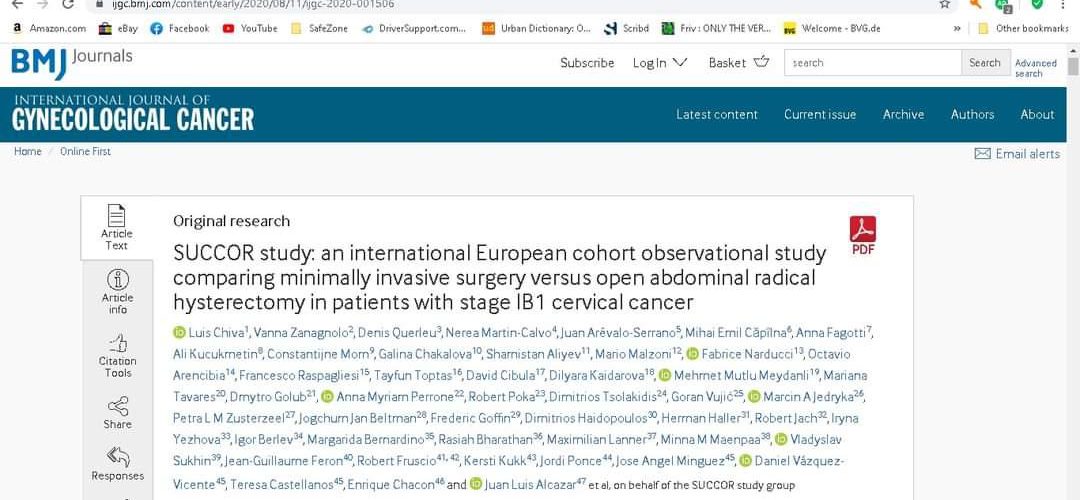Open the Archive section
This screenshot has width=1080, height=500.
903,114
